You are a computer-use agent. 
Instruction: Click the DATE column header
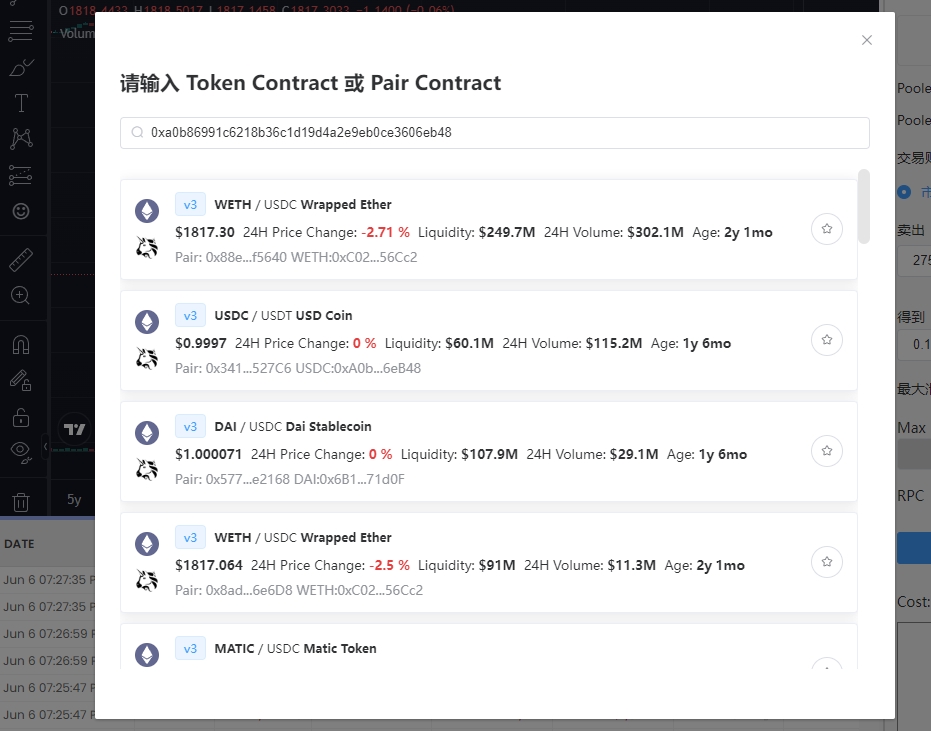click(x=20, y=544)
